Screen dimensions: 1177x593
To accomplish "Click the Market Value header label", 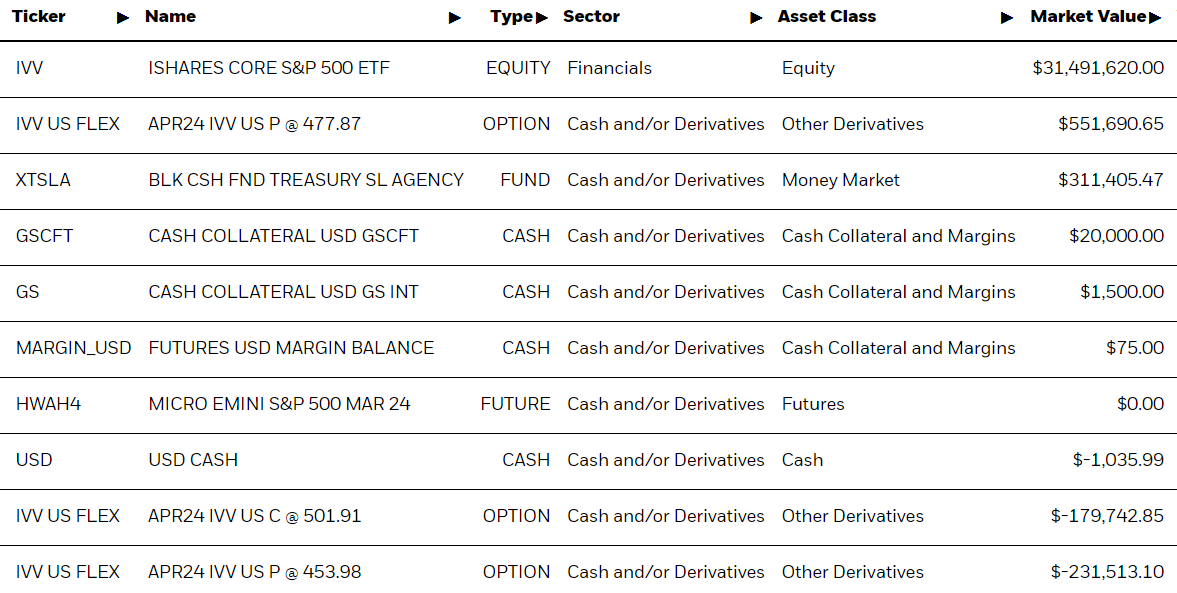I will click(1088, 17).
